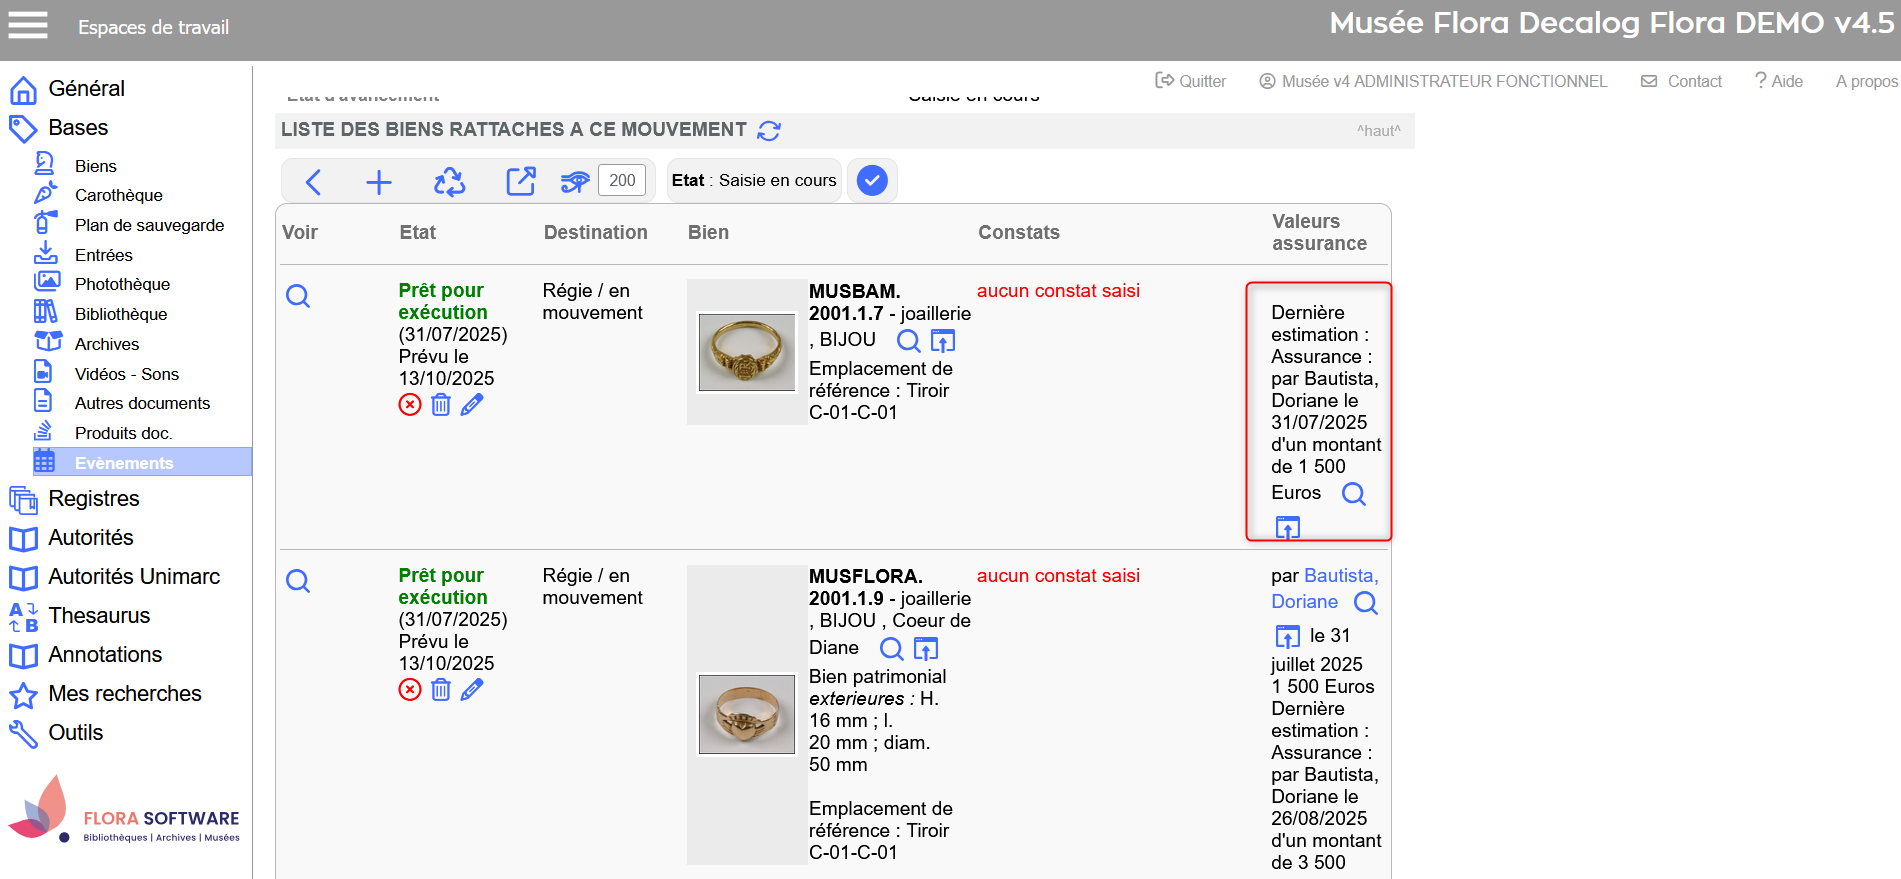Refresh the list of attached items
Image resolution: width=1901 pixels, height=879 pixels.
coord(769,131)
